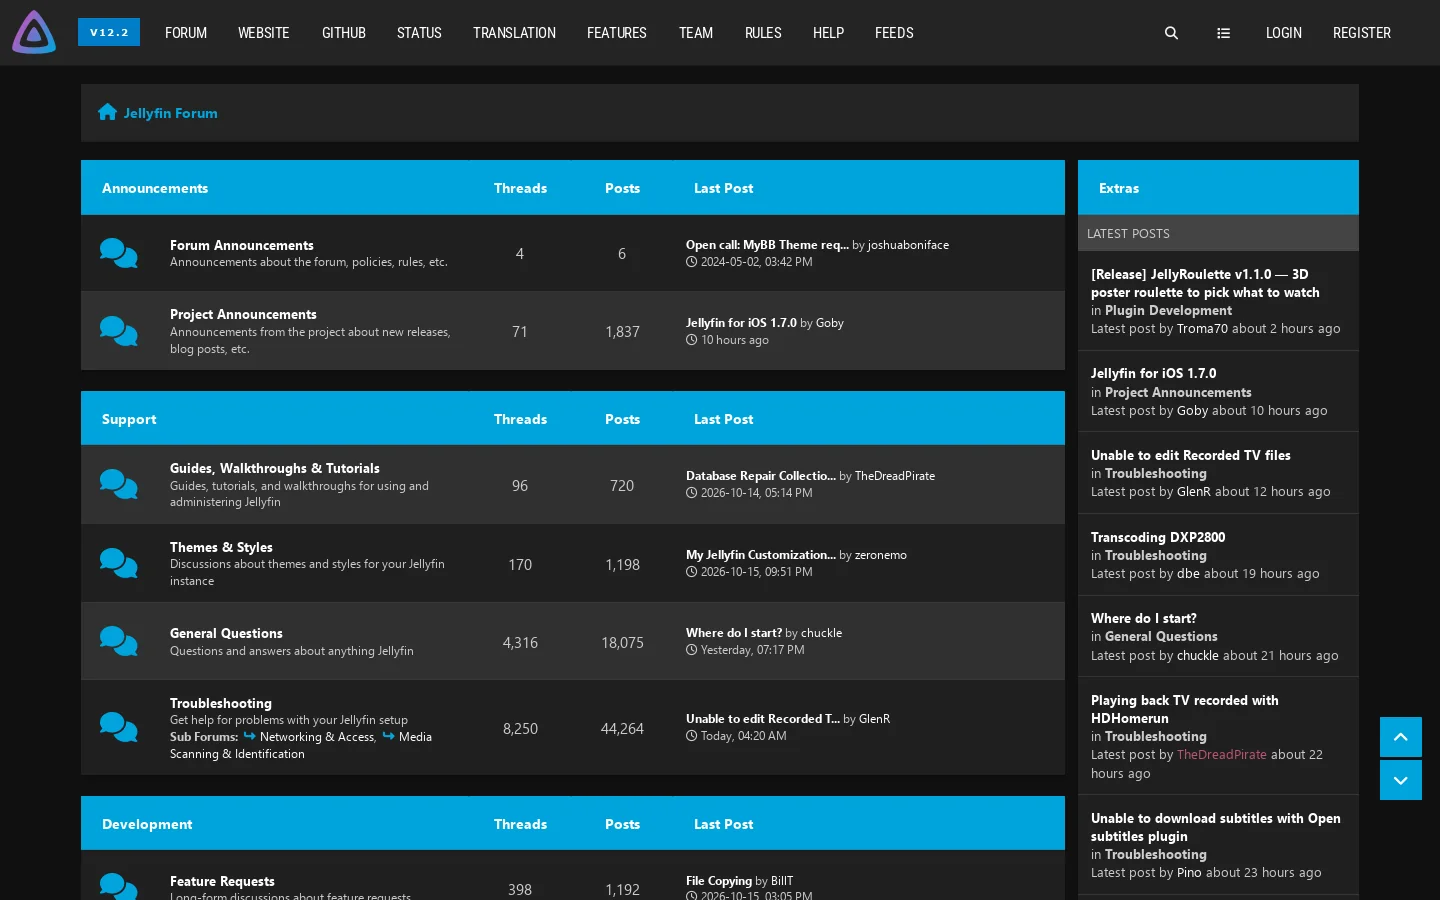Click the LOGIN link
Image resolution: width=1440 pixels, height=900 pixels.
click(x=1284, y=33)
